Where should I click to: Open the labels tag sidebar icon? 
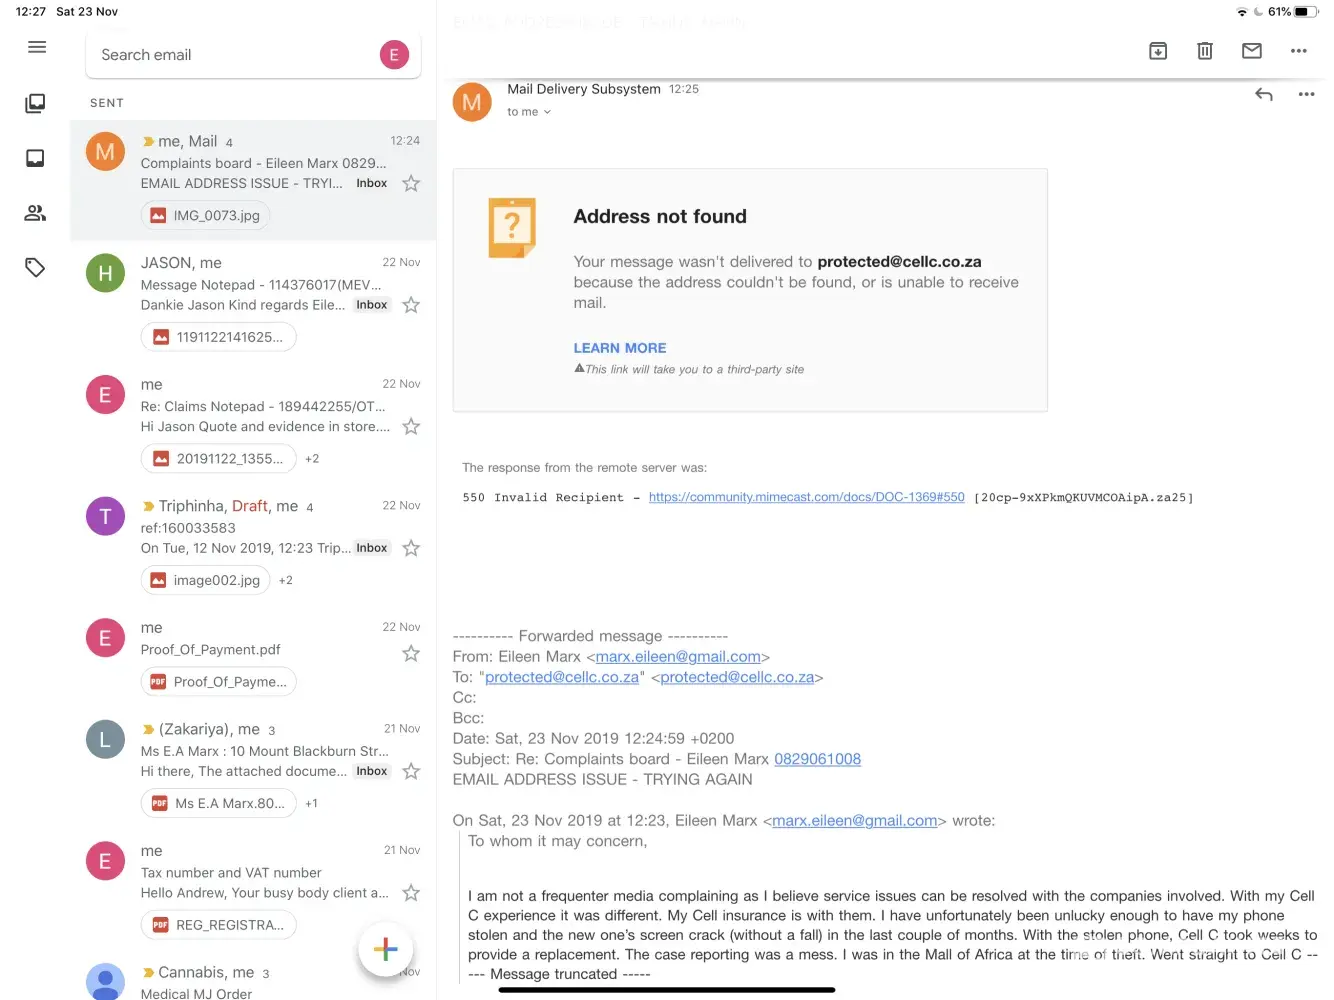pyautogui.click(x=35, y=267)
